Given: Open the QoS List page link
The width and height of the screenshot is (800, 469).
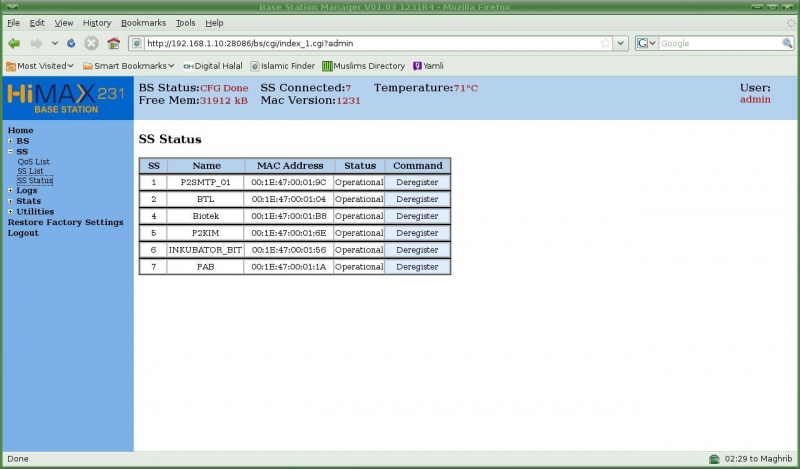Looking at the screenshot, I should tap(33, 161).
